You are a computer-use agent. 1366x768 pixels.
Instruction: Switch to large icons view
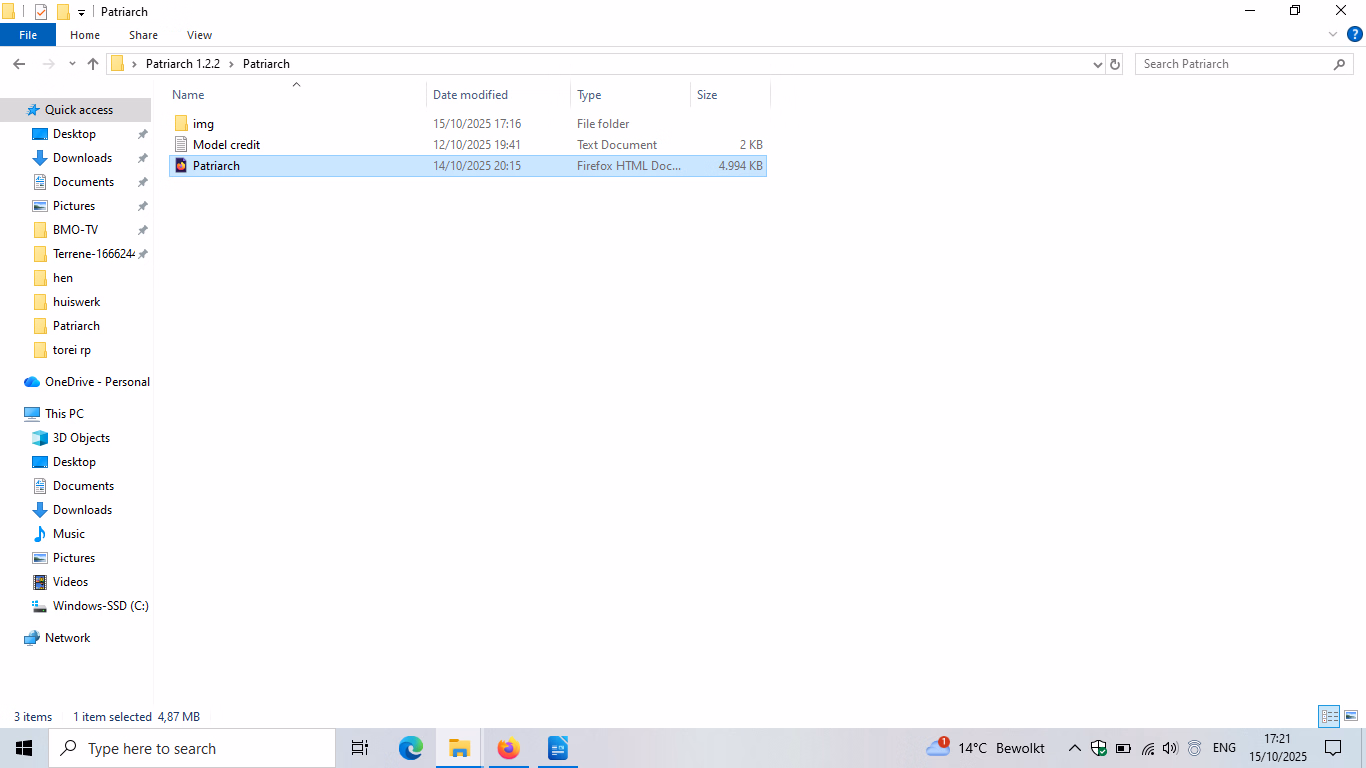1350,716
